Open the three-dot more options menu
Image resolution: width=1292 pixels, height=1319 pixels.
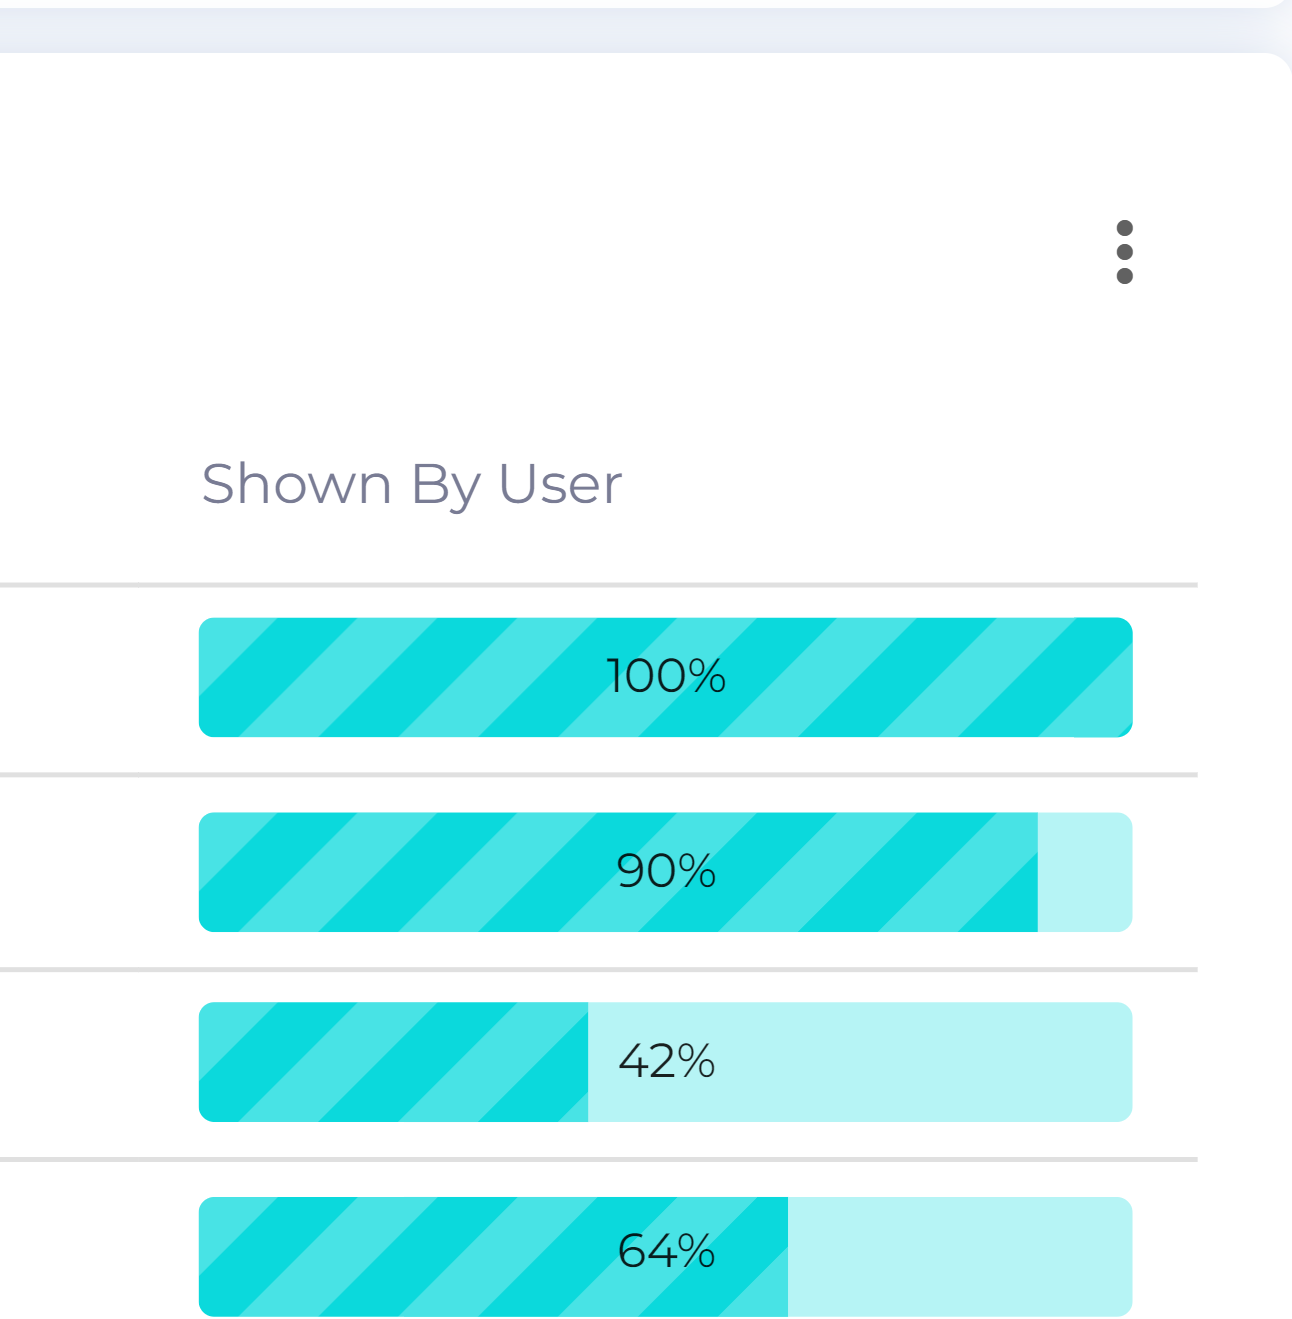point(1124,252)
